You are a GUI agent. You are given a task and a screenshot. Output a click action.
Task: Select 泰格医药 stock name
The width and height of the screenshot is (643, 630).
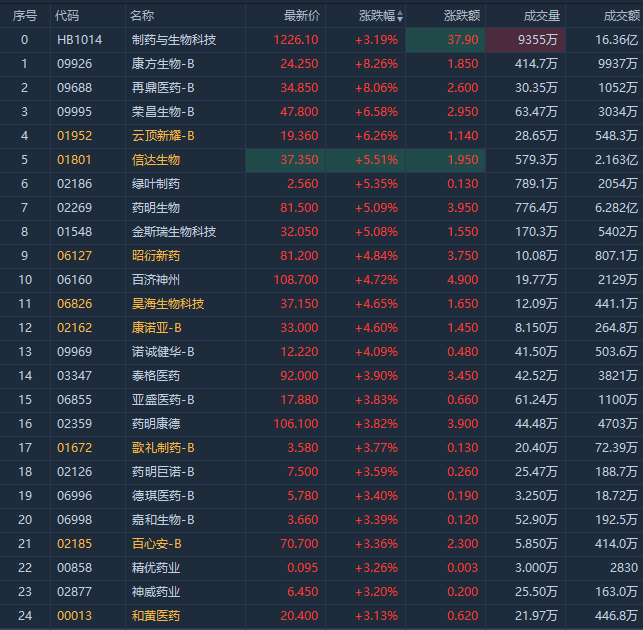pyautogui.click(x=156, y=376)
